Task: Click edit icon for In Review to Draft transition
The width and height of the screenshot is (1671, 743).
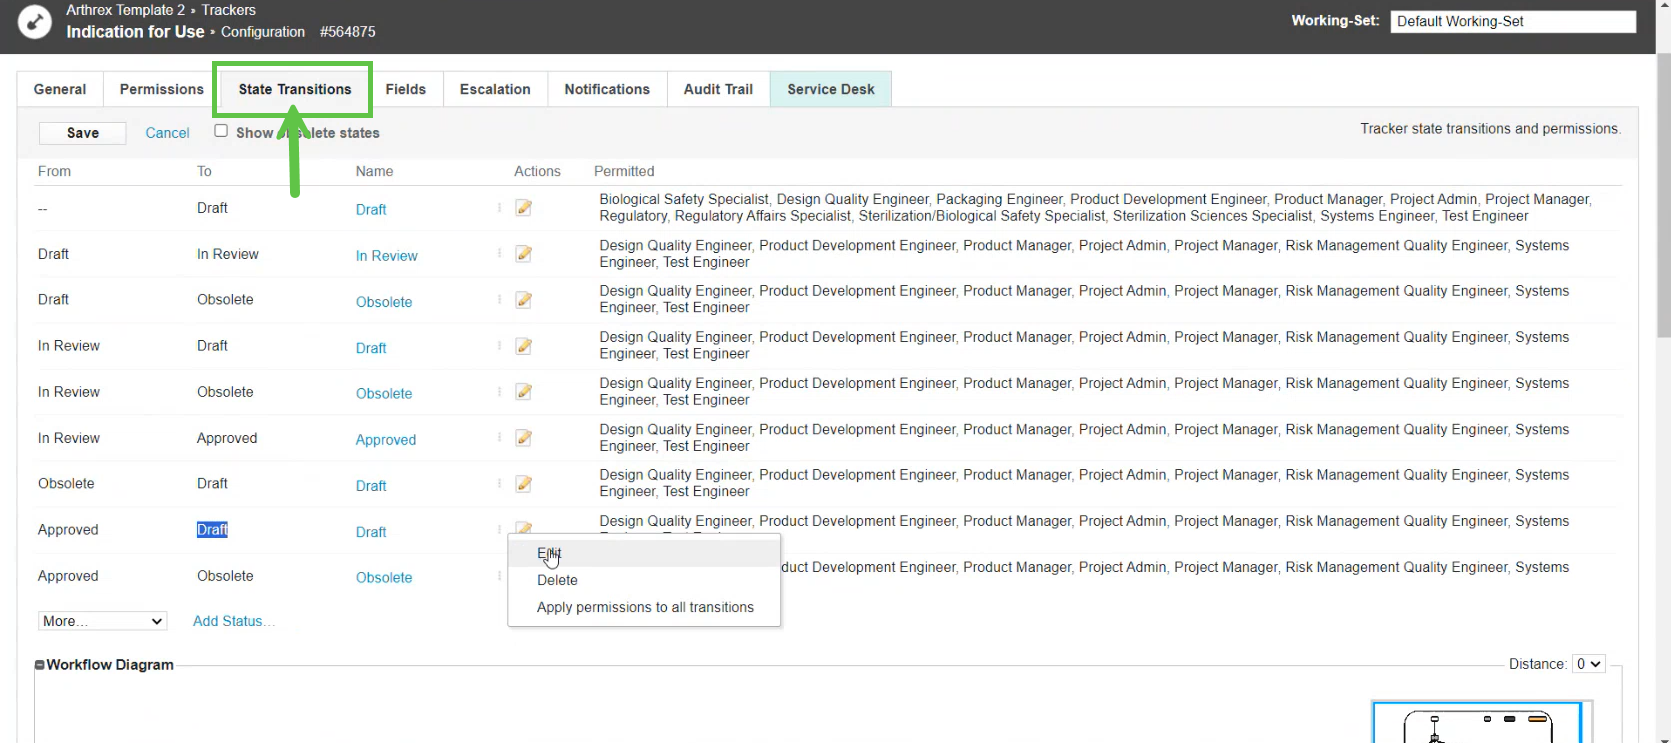Action: 523,346
